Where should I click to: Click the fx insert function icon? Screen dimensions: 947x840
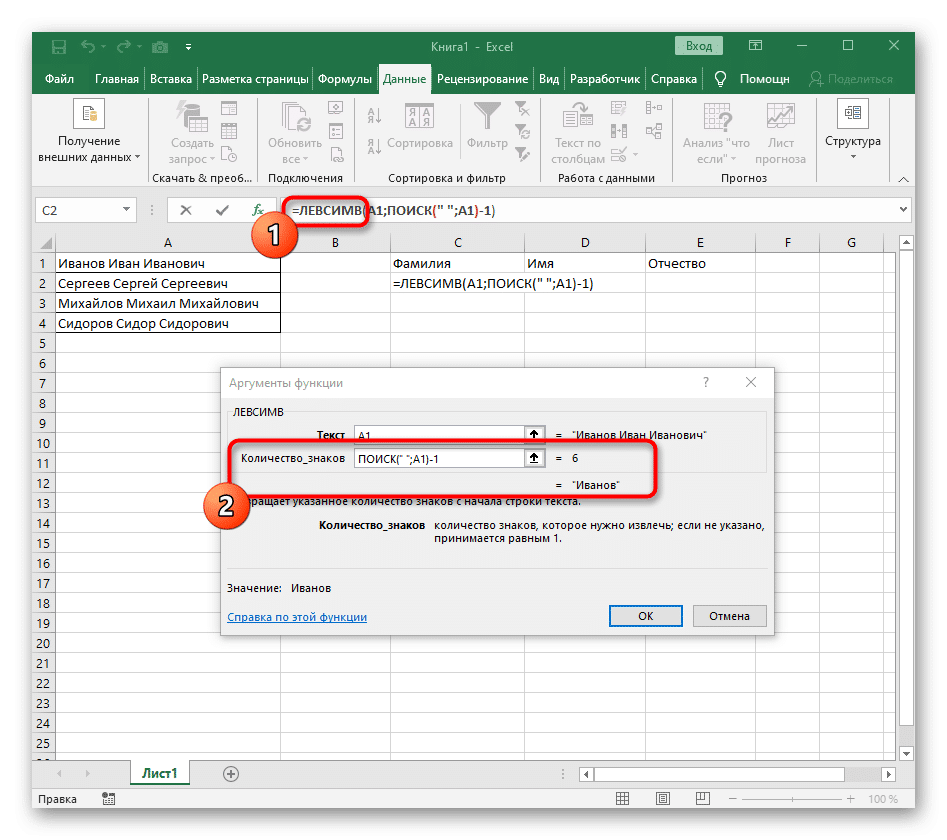click(x=260, y=210)
